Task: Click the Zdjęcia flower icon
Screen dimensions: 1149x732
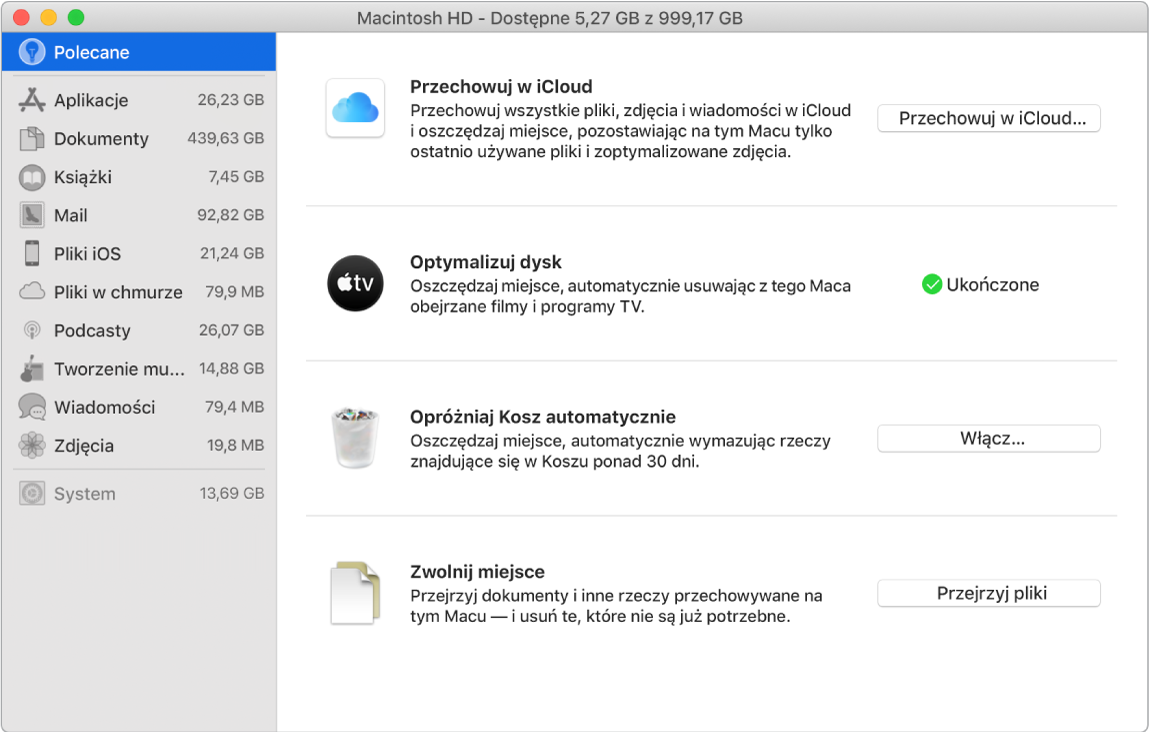Action: click(x=30, y=445)
